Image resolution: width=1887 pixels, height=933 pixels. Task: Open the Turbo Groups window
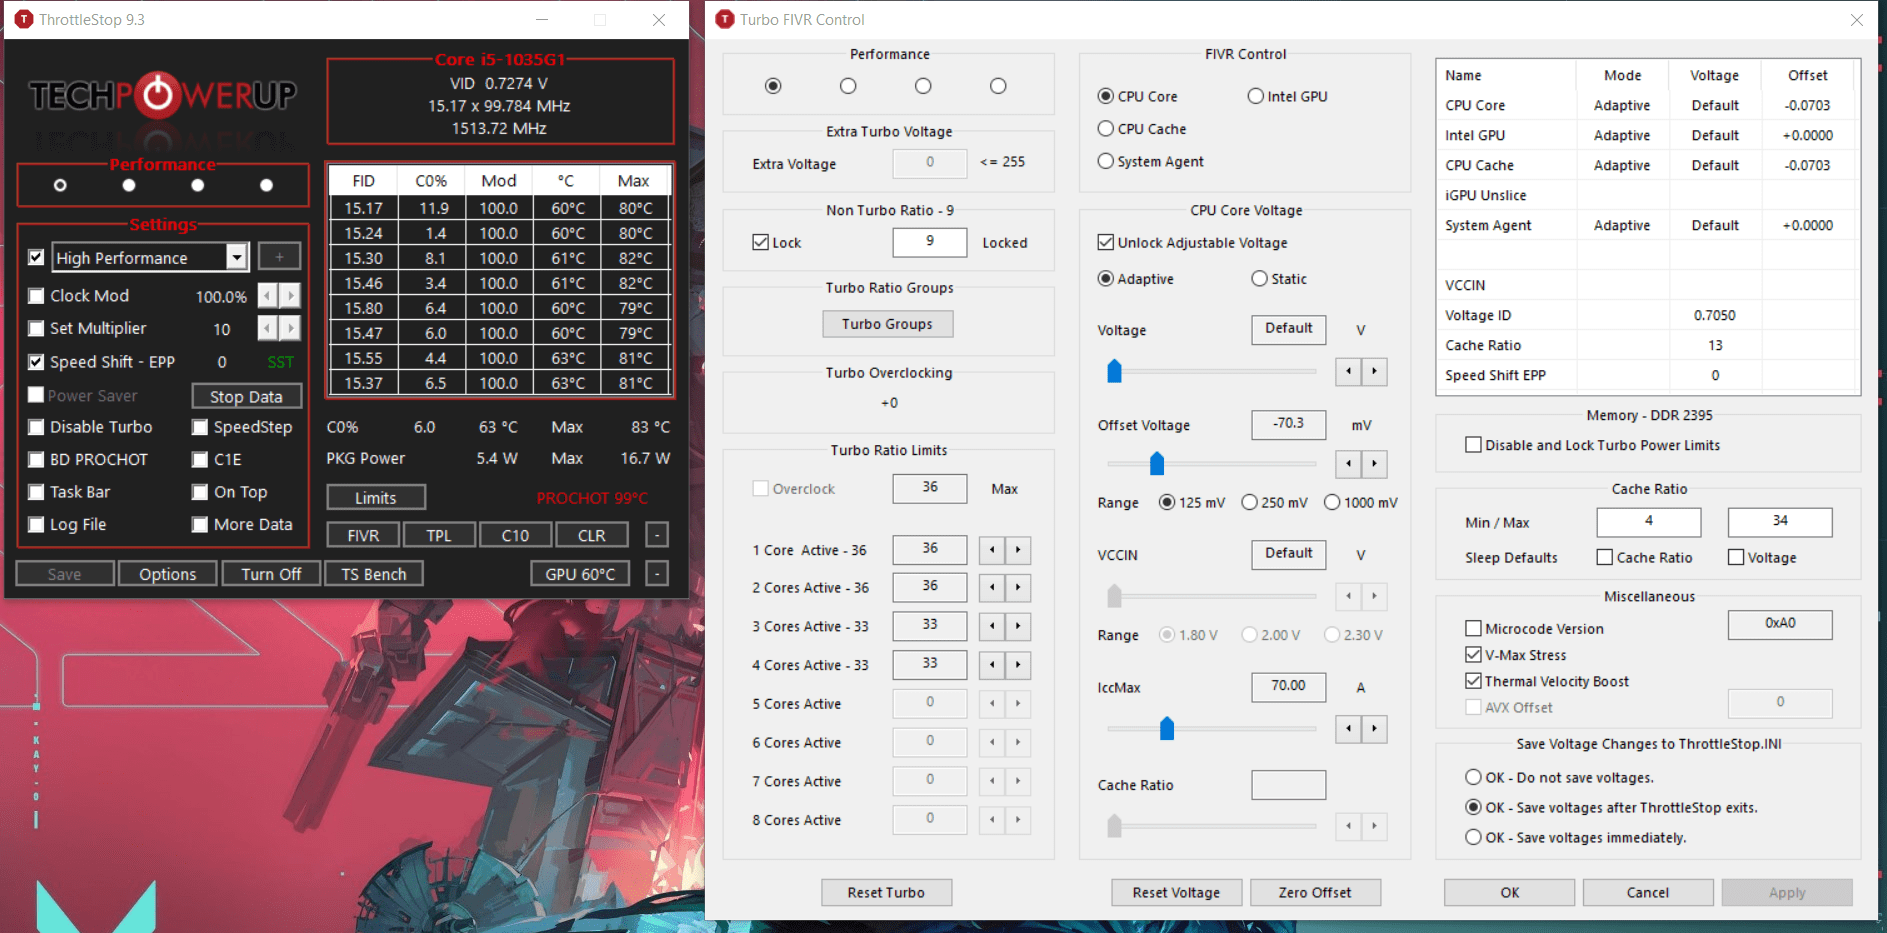887,323
